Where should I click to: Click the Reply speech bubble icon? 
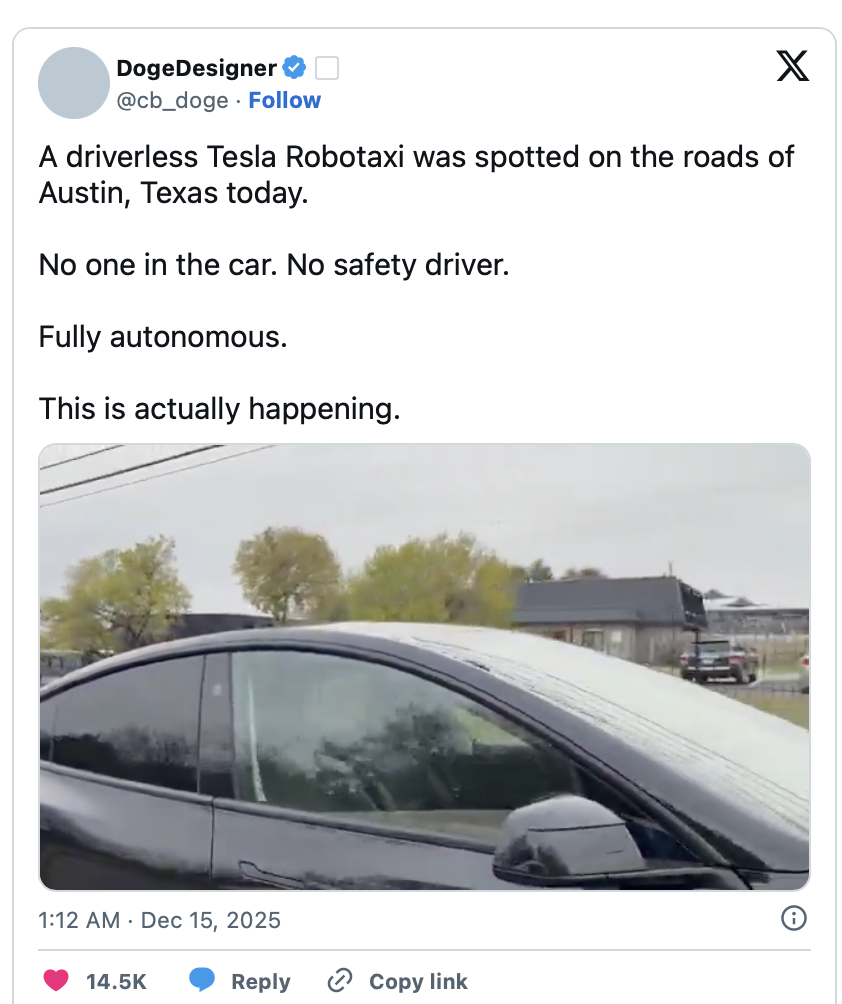point(202,981)
